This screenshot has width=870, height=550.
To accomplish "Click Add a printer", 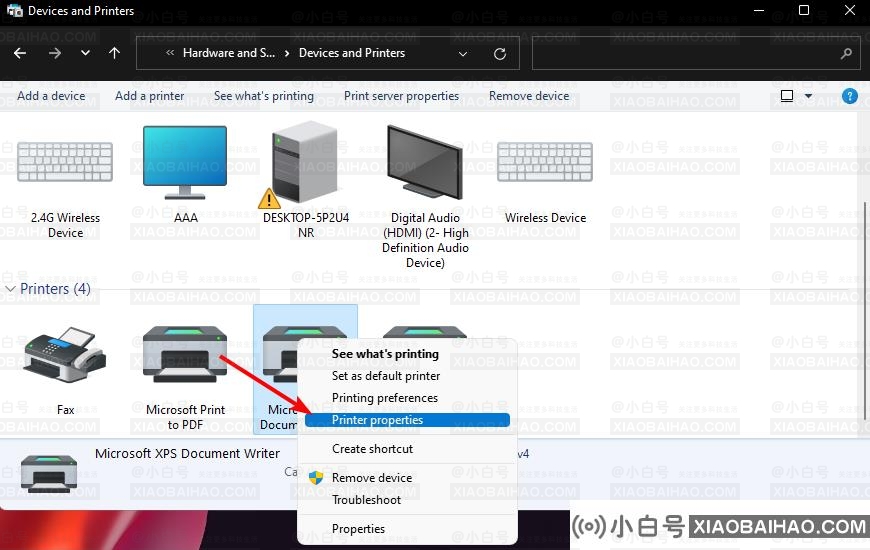I will (149, 96).
